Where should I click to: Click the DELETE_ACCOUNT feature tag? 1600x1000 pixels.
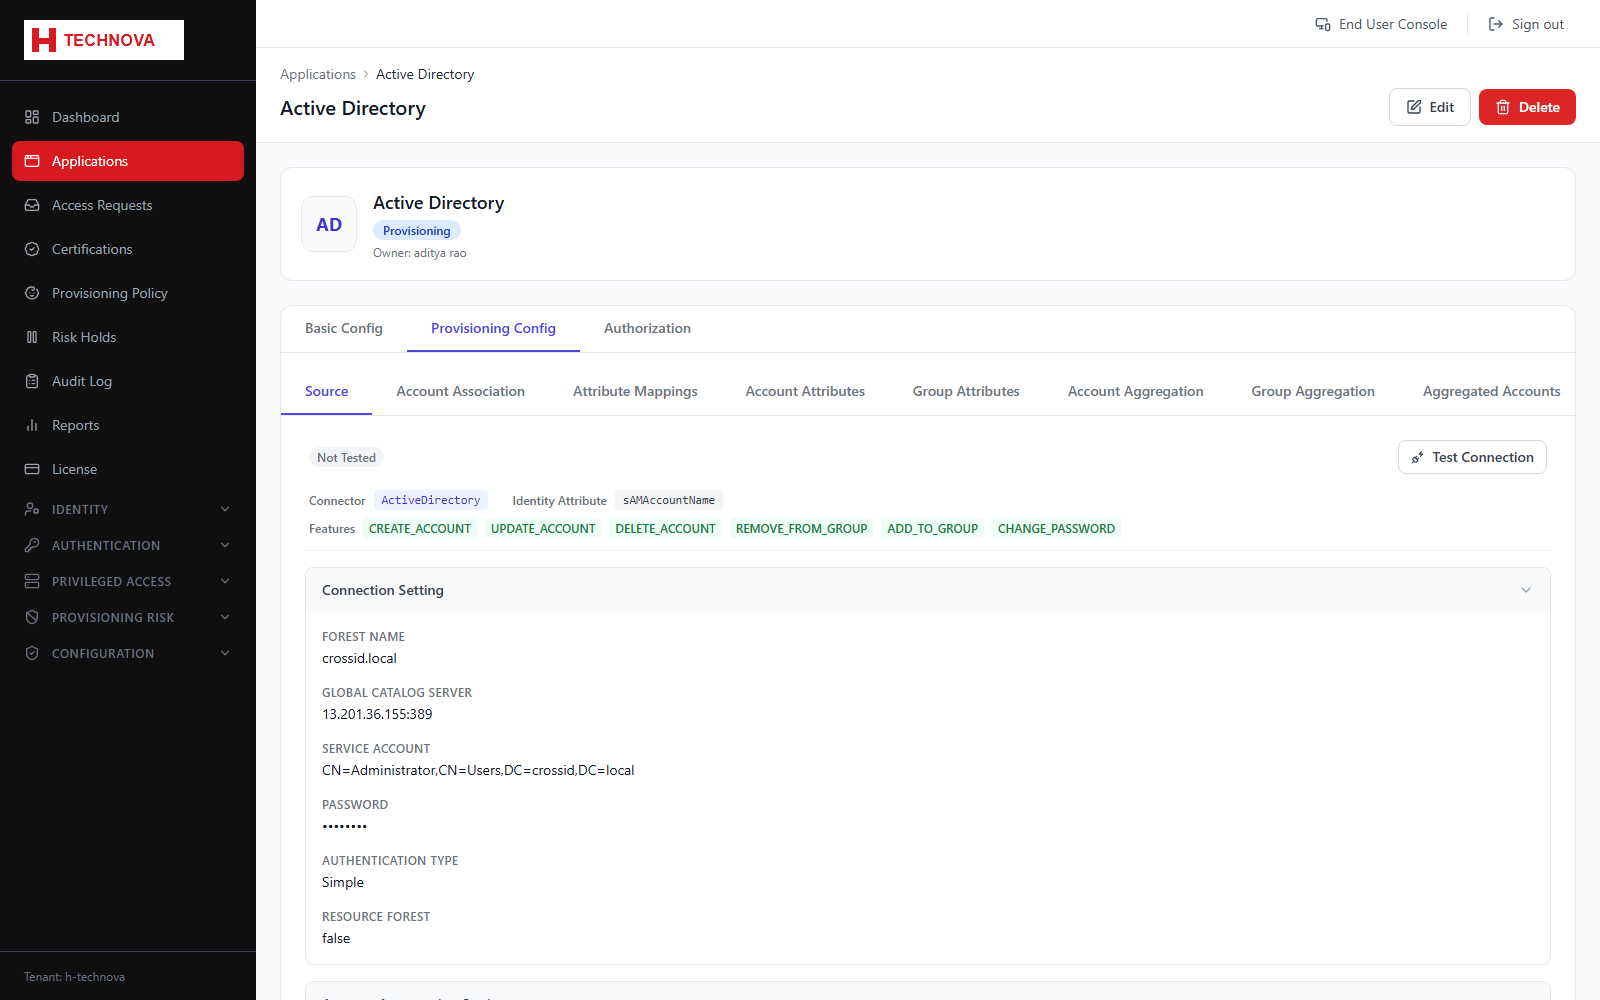pyautogui.click(x=665, y=529)
